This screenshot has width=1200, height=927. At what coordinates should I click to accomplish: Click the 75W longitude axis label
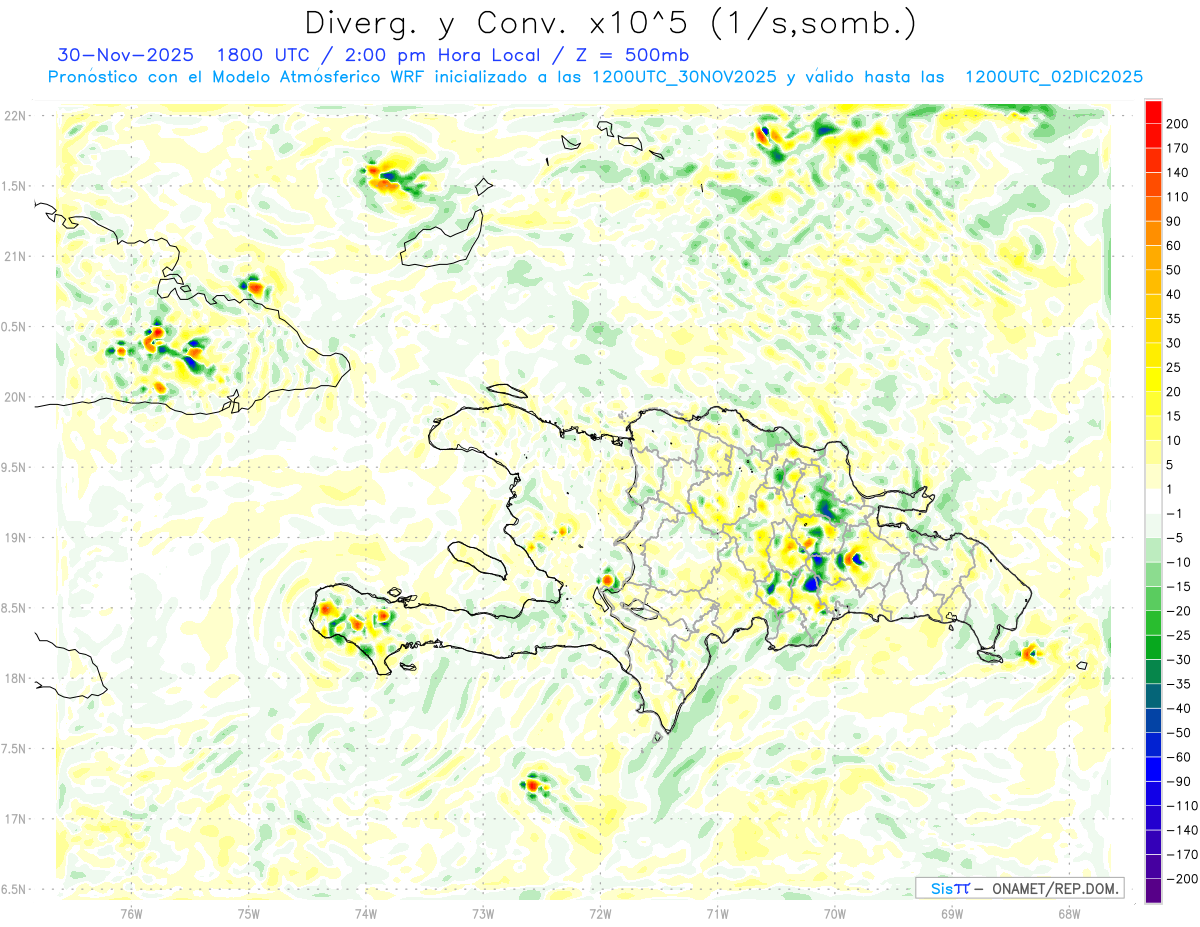249,913
